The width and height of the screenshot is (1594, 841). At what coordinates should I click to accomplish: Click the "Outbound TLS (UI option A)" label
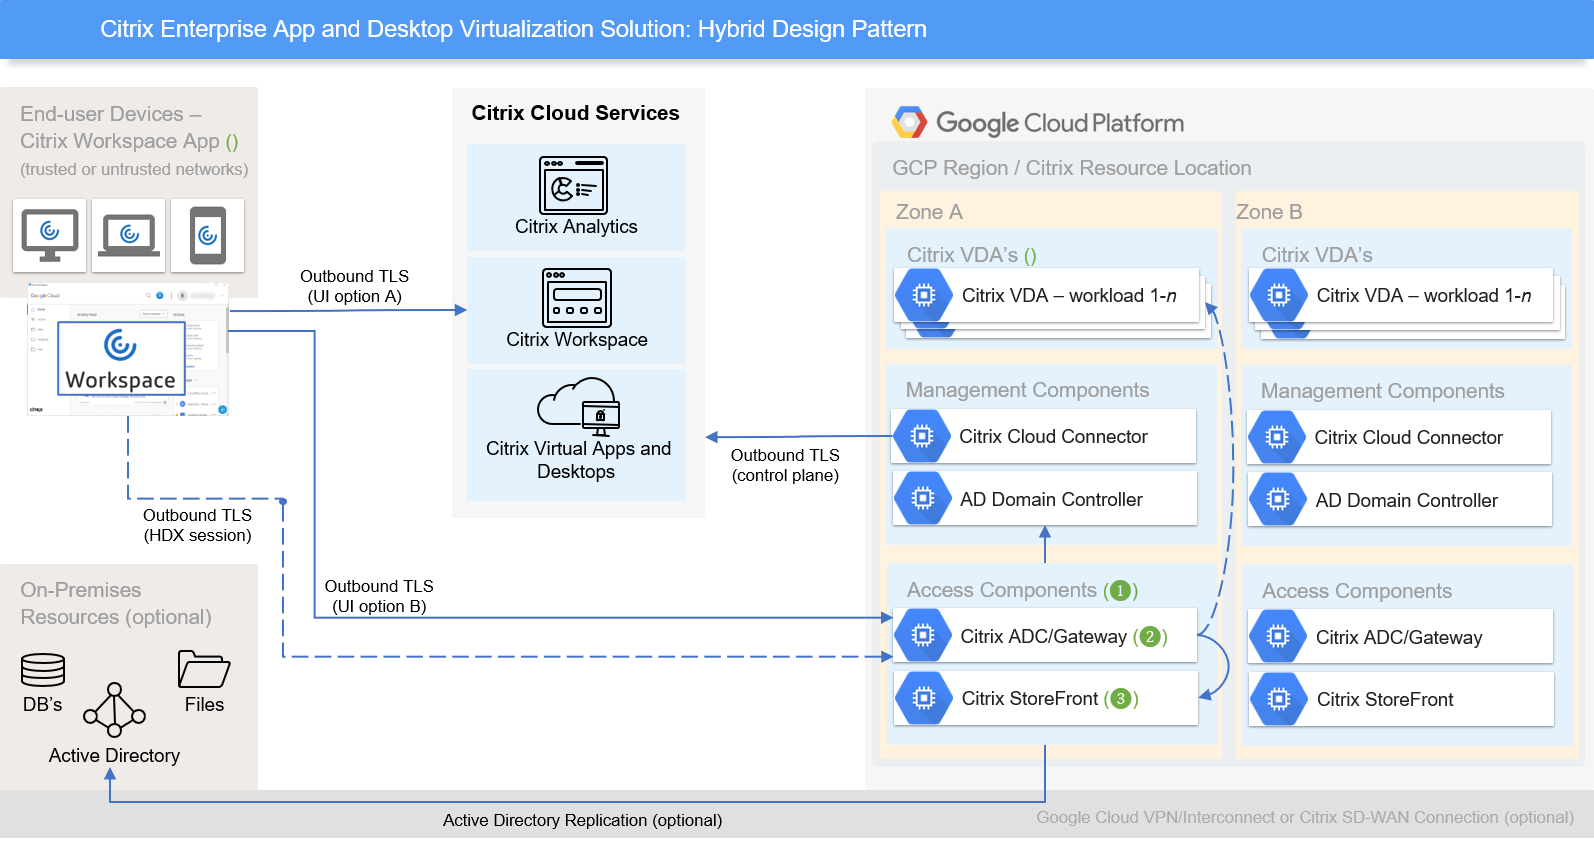pyautogui.click(x=354, y=286)
